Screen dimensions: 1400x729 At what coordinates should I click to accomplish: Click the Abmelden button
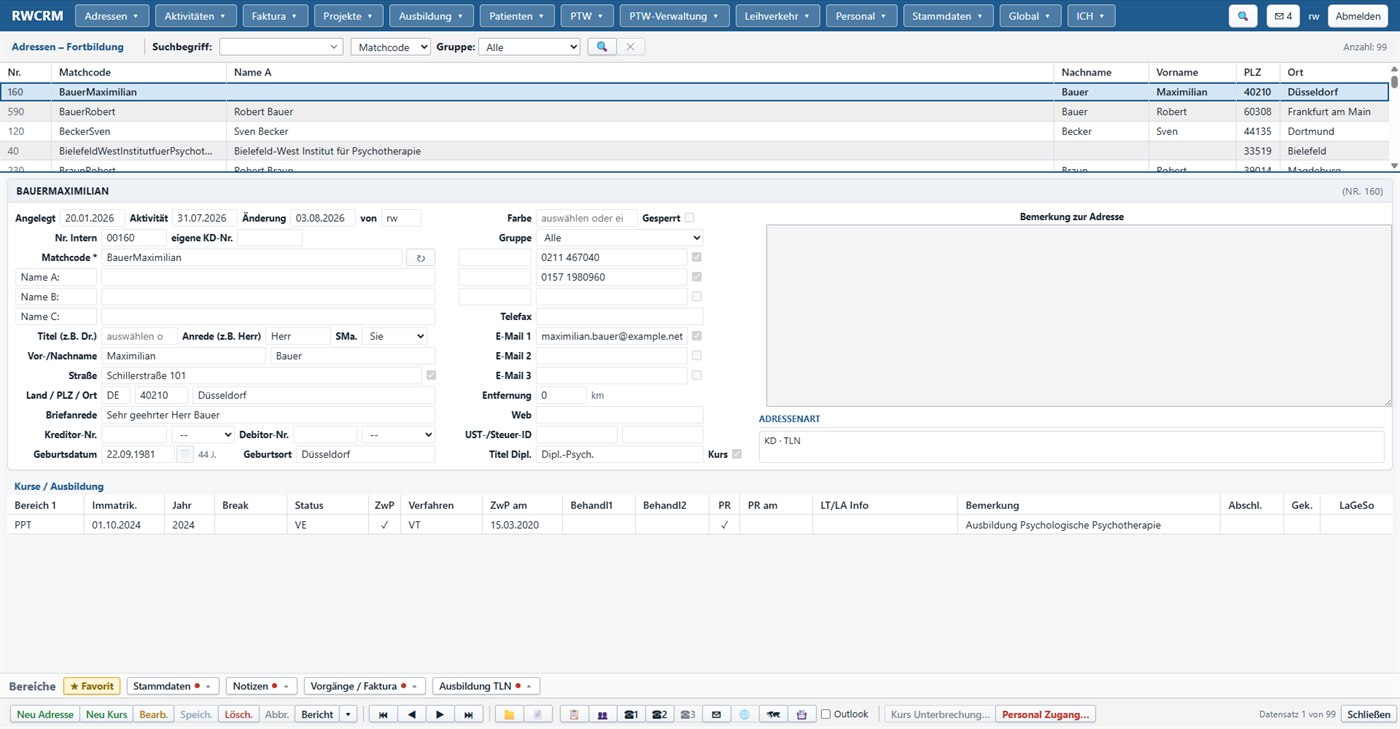[1360, 16]
